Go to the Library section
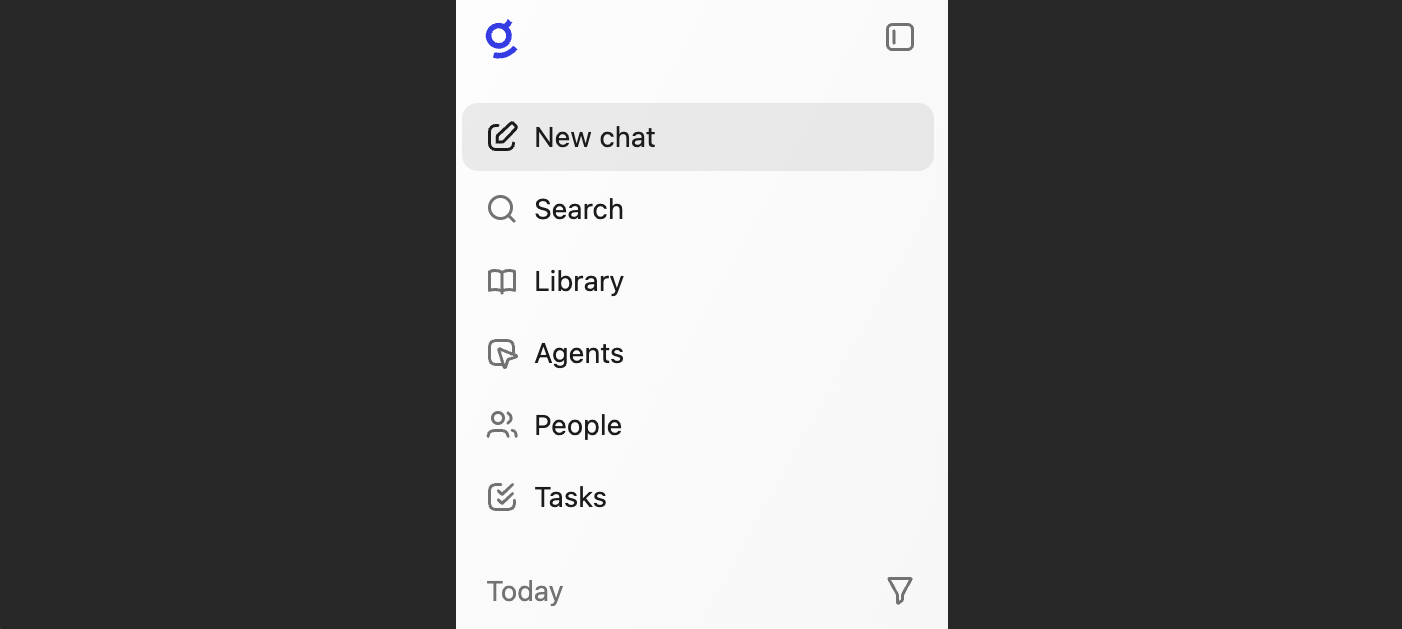 [x=698, y=281]
